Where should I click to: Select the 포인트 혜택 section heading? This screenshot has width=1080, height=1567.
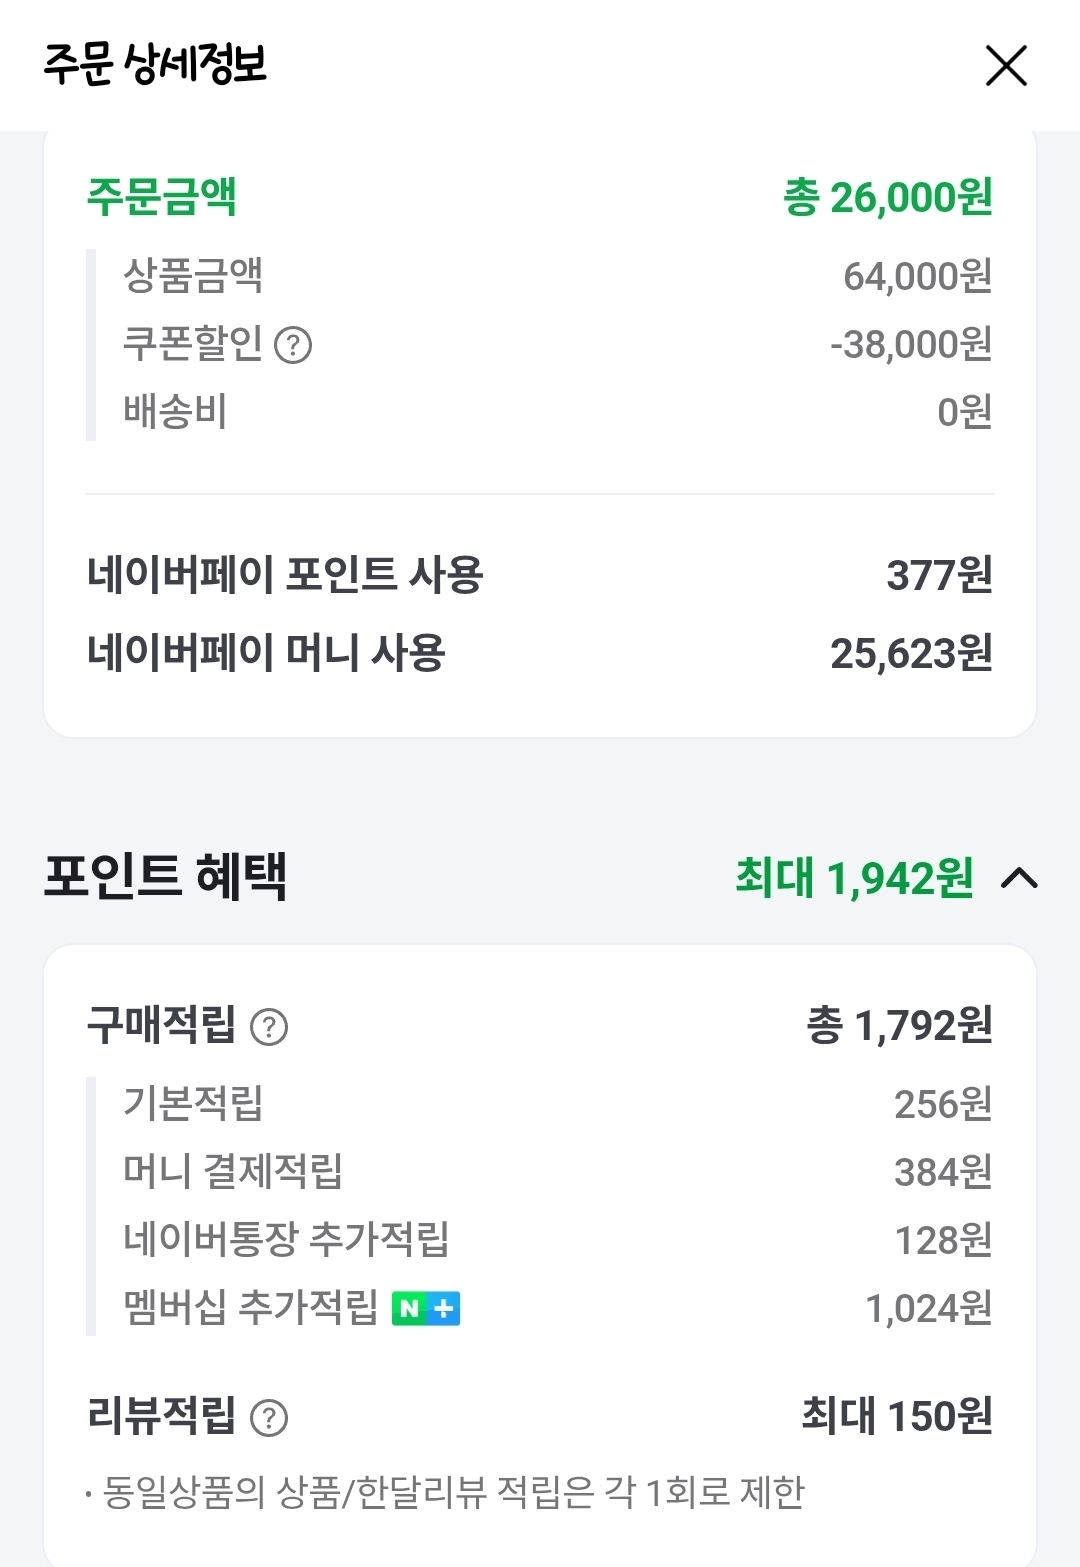click(x=166, y=877)
